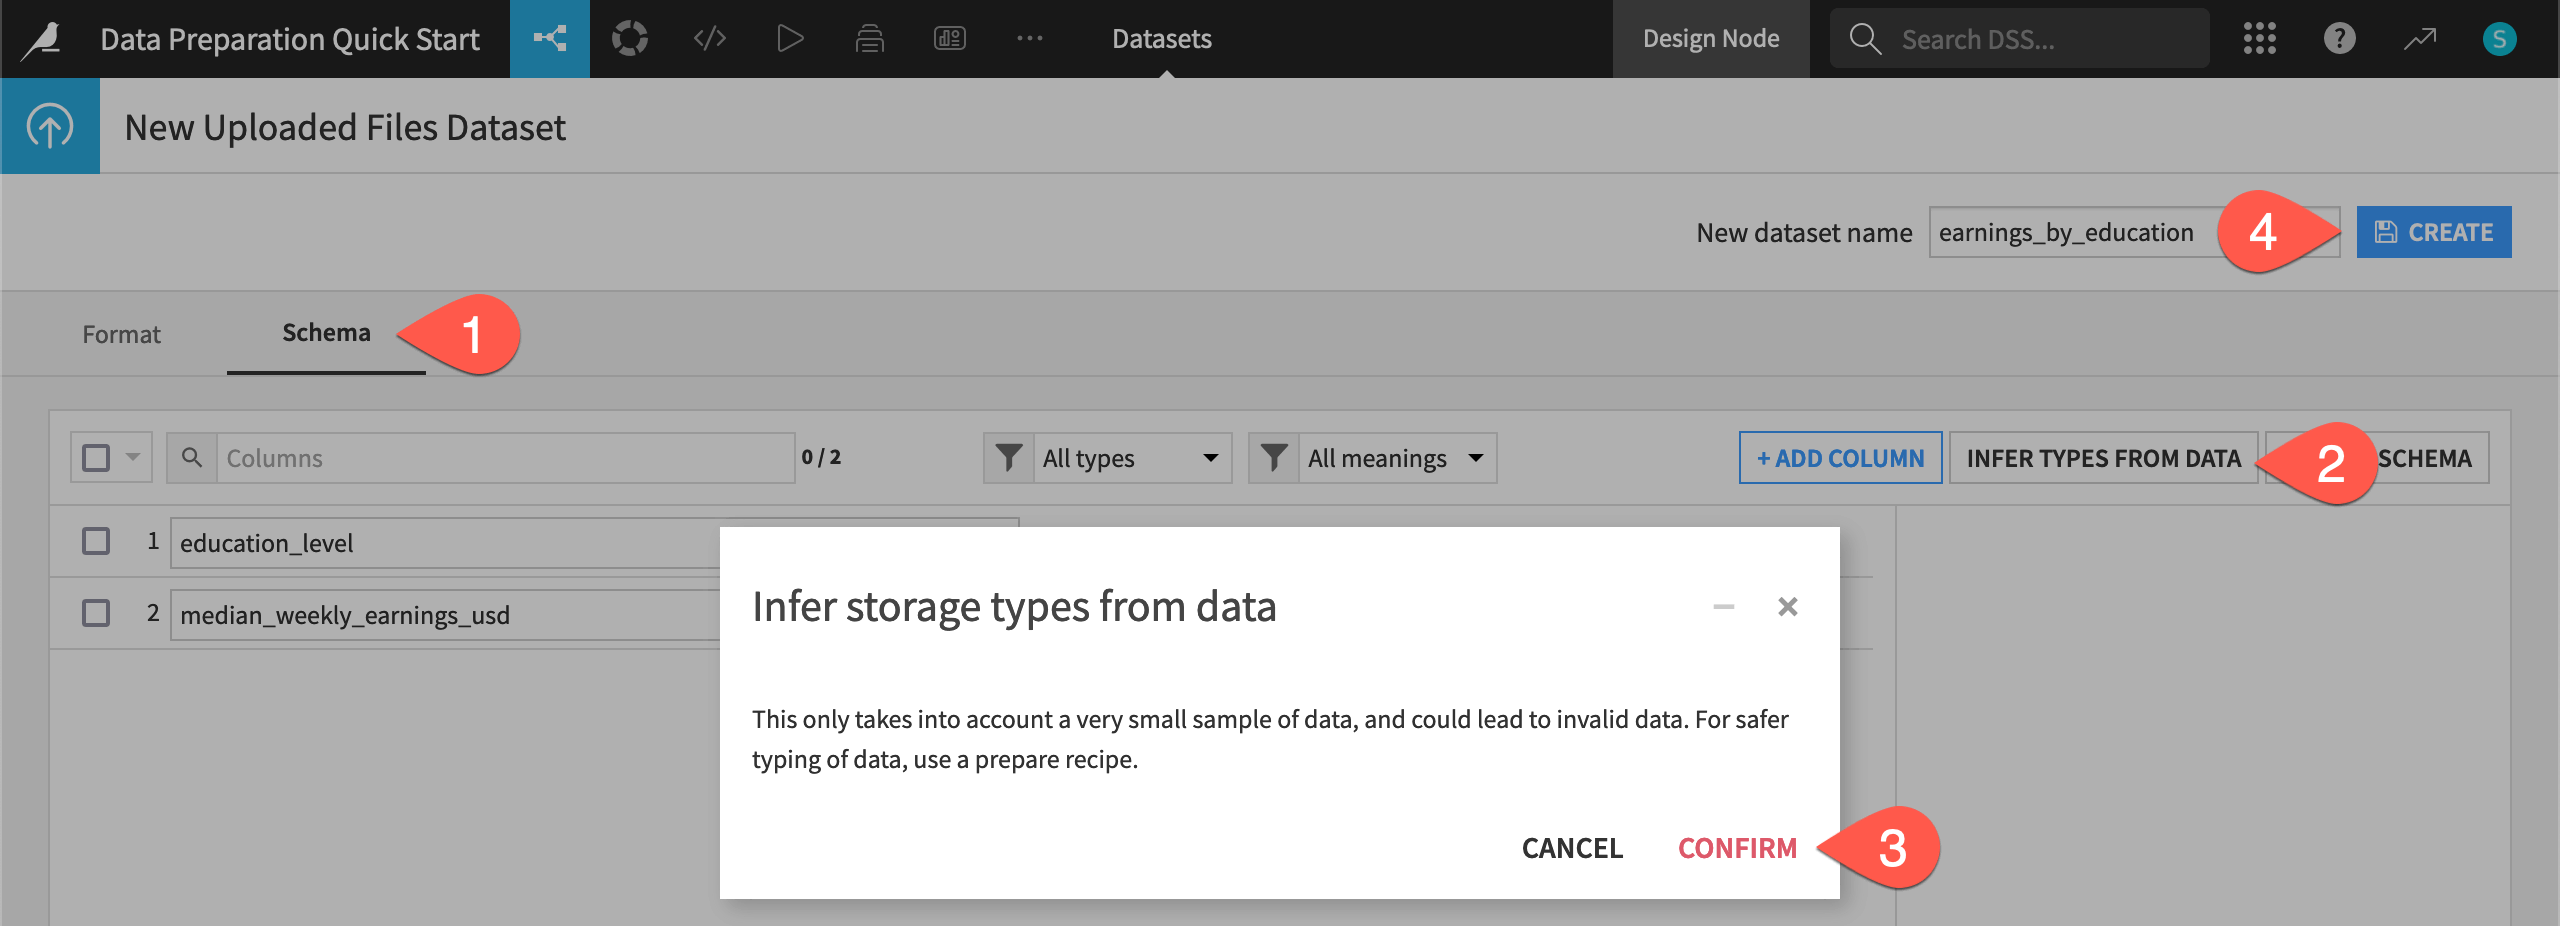This screenshot has width=2560, height=926.
Task: Click the education_level column name field
Action: (594, 542)
